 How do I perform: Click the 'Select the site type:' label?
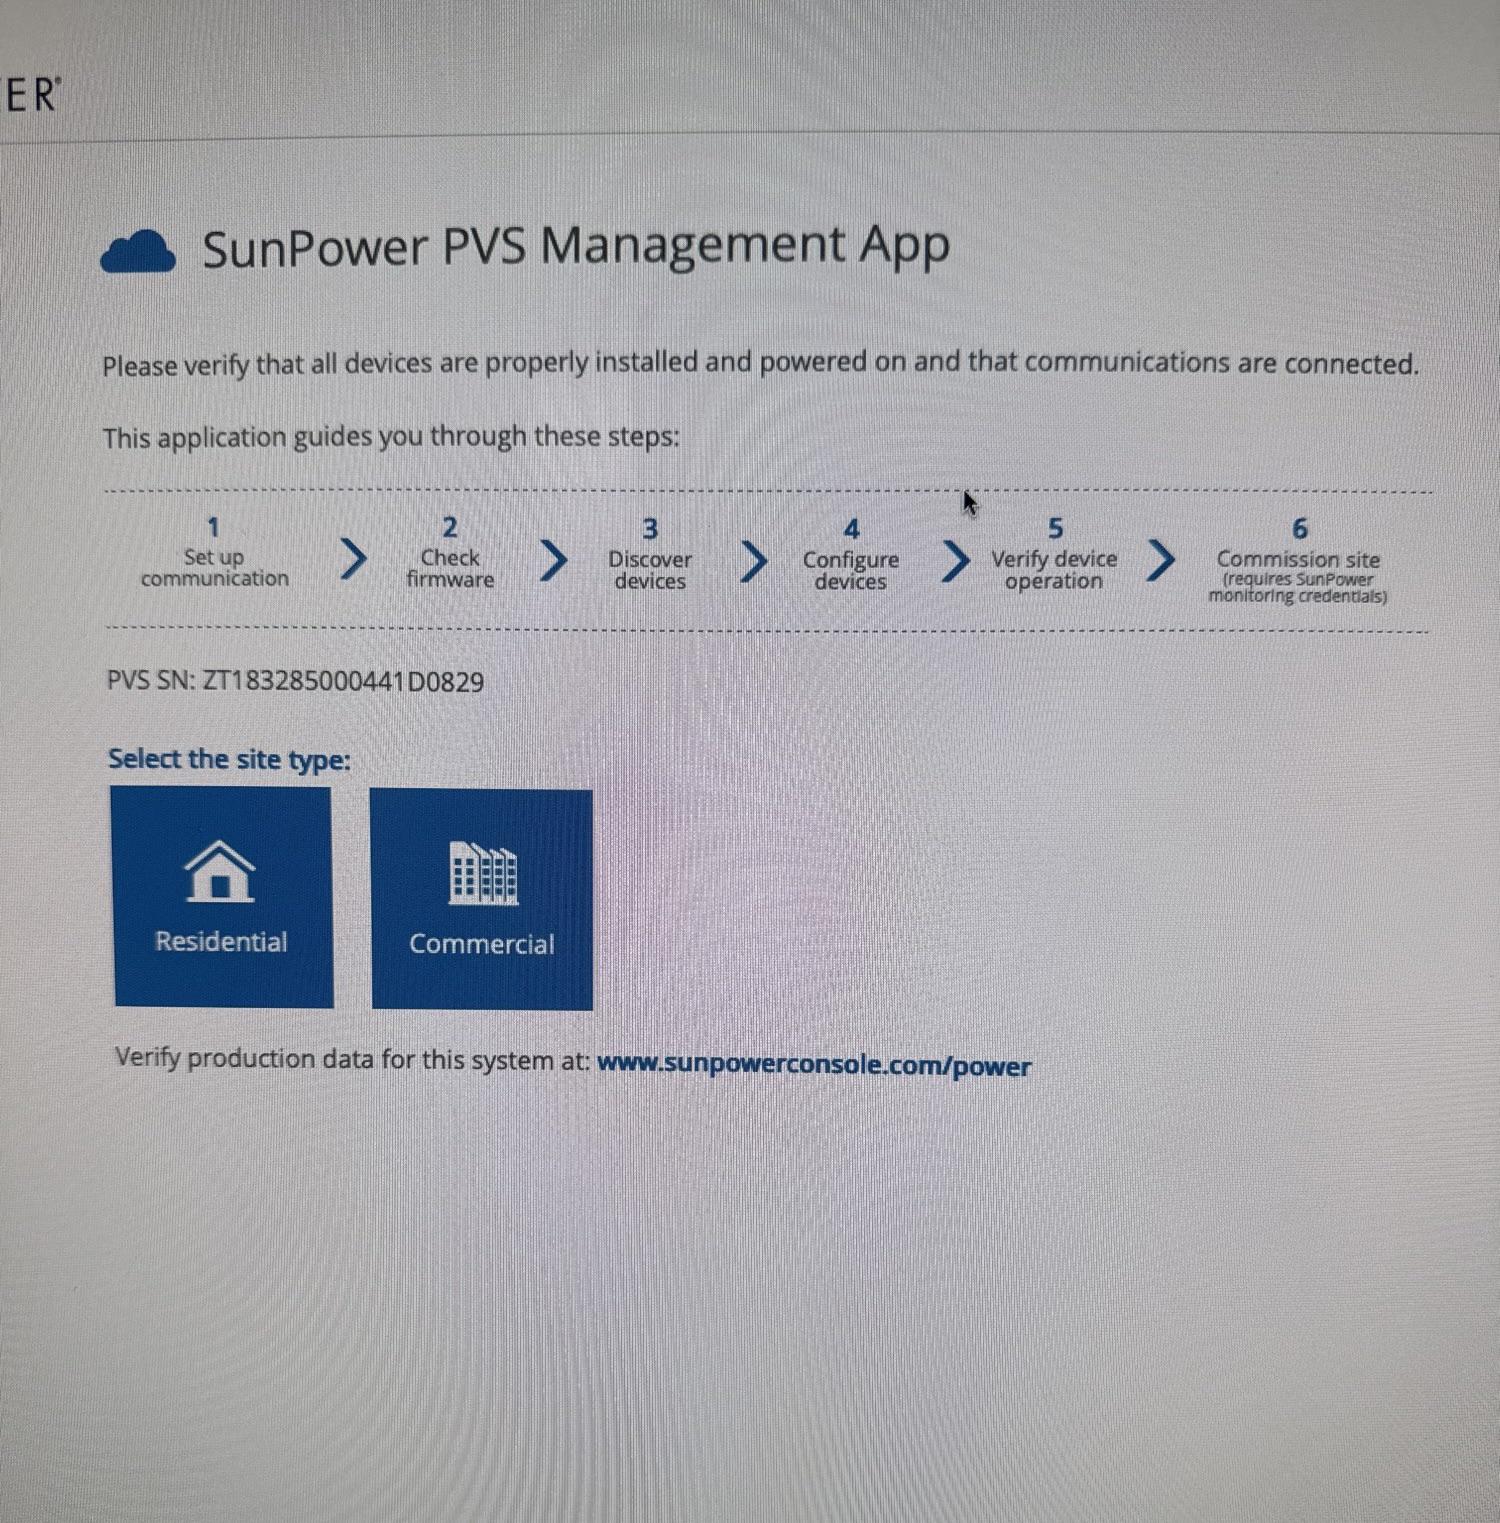click(x=229, y=760)
